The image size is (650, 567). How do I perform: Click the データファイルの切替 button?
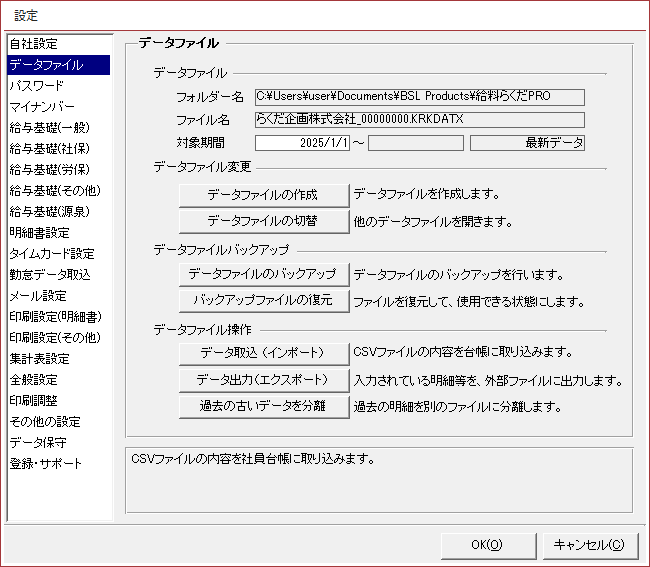(263, 220)
